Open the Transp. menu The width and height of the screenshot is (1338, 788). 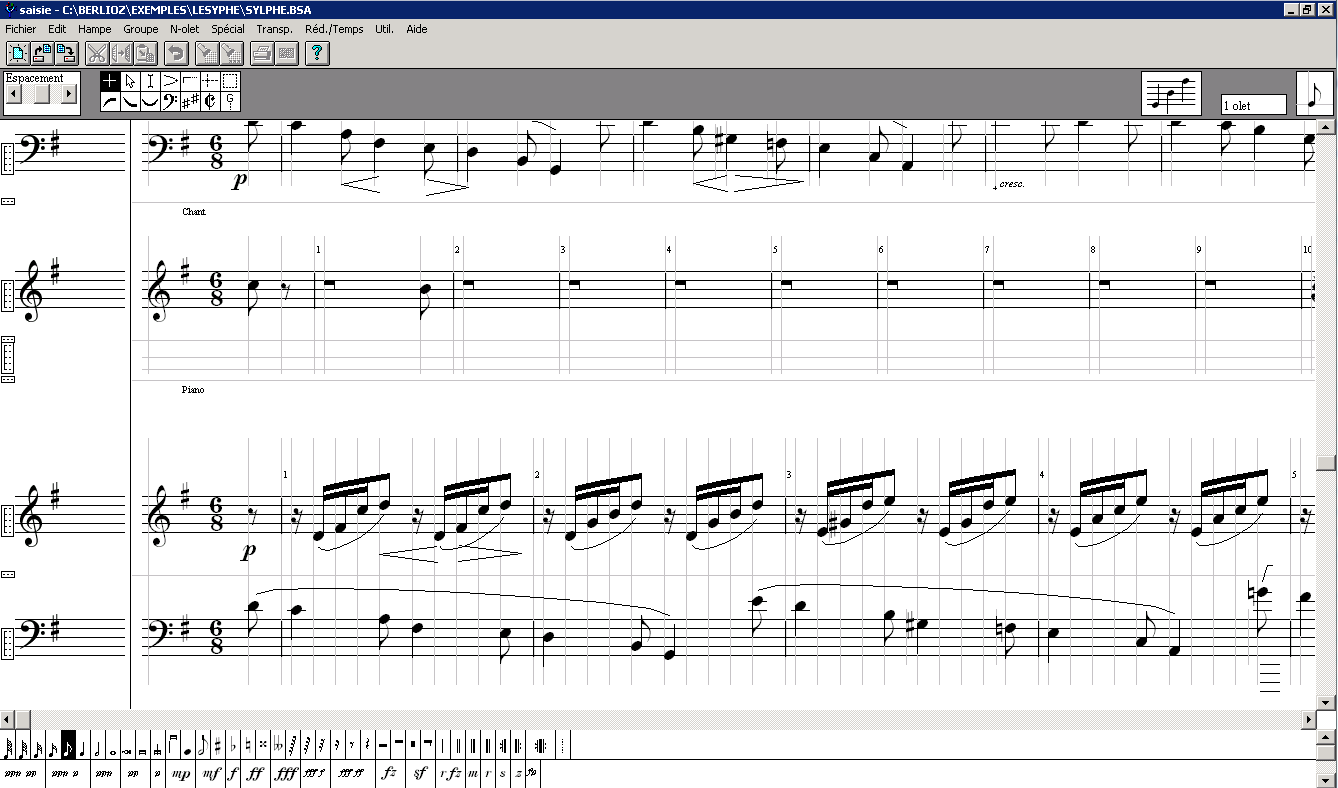[x=274, y=29]
